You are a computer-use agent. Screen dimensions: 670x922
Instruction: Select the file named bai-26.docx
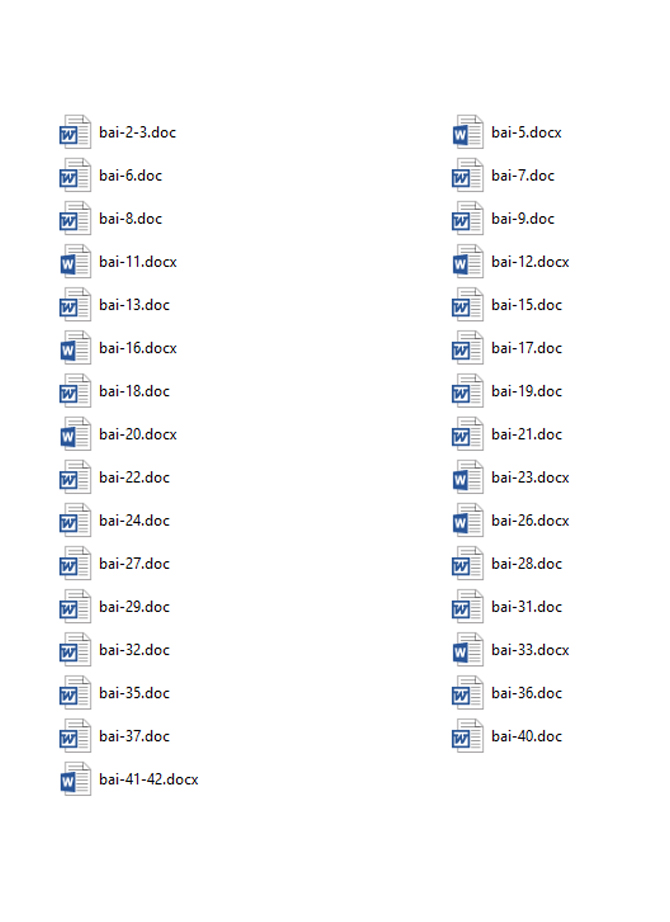(530, 520)
